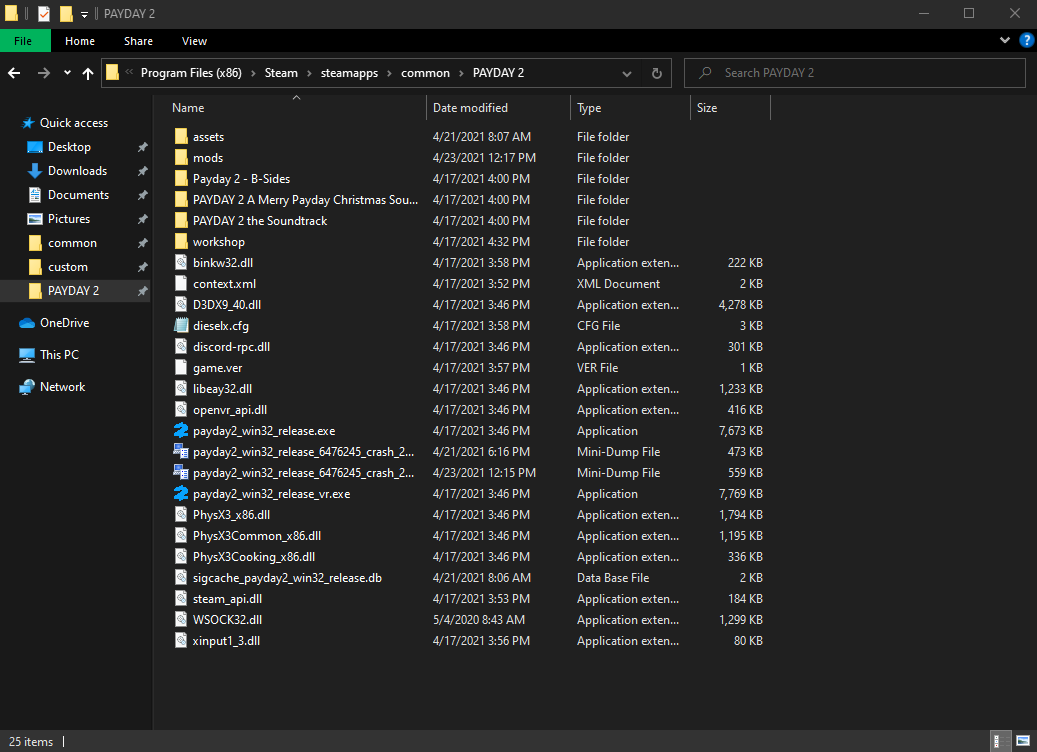Sort by the Size column header
Viewport: 1037px width, 752px height.
point(730,108)
